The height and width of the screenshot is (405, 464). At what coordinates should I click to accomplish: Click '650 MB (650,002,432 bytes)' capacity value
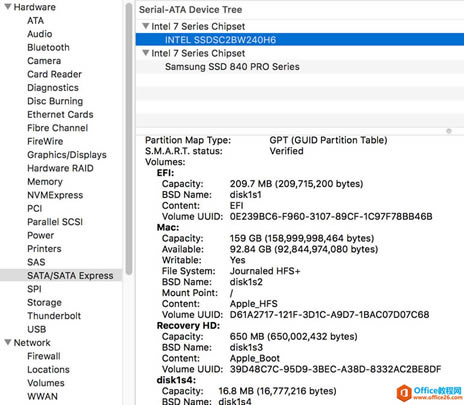click(293, 336)
